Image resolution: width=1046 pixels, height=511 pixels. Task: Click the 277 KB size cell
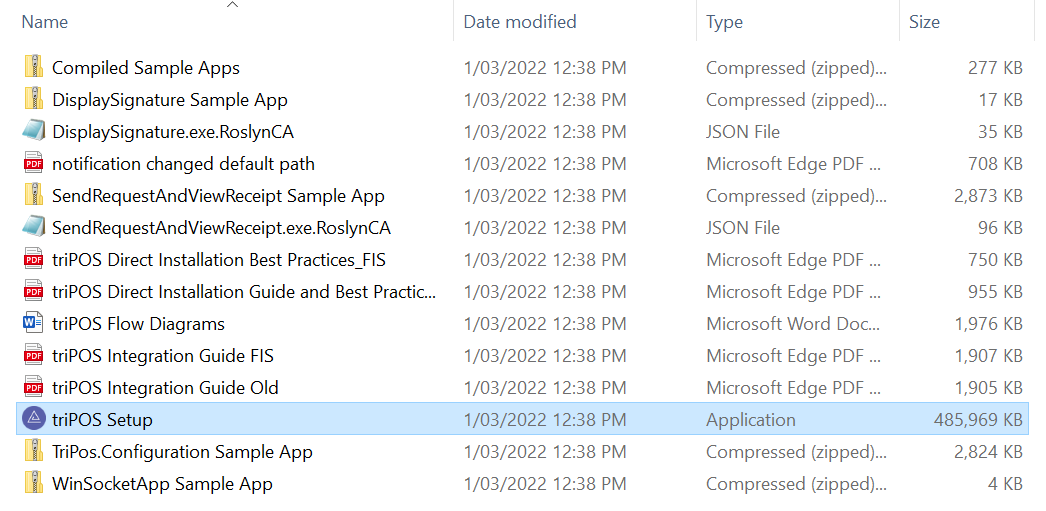point(995,68)
